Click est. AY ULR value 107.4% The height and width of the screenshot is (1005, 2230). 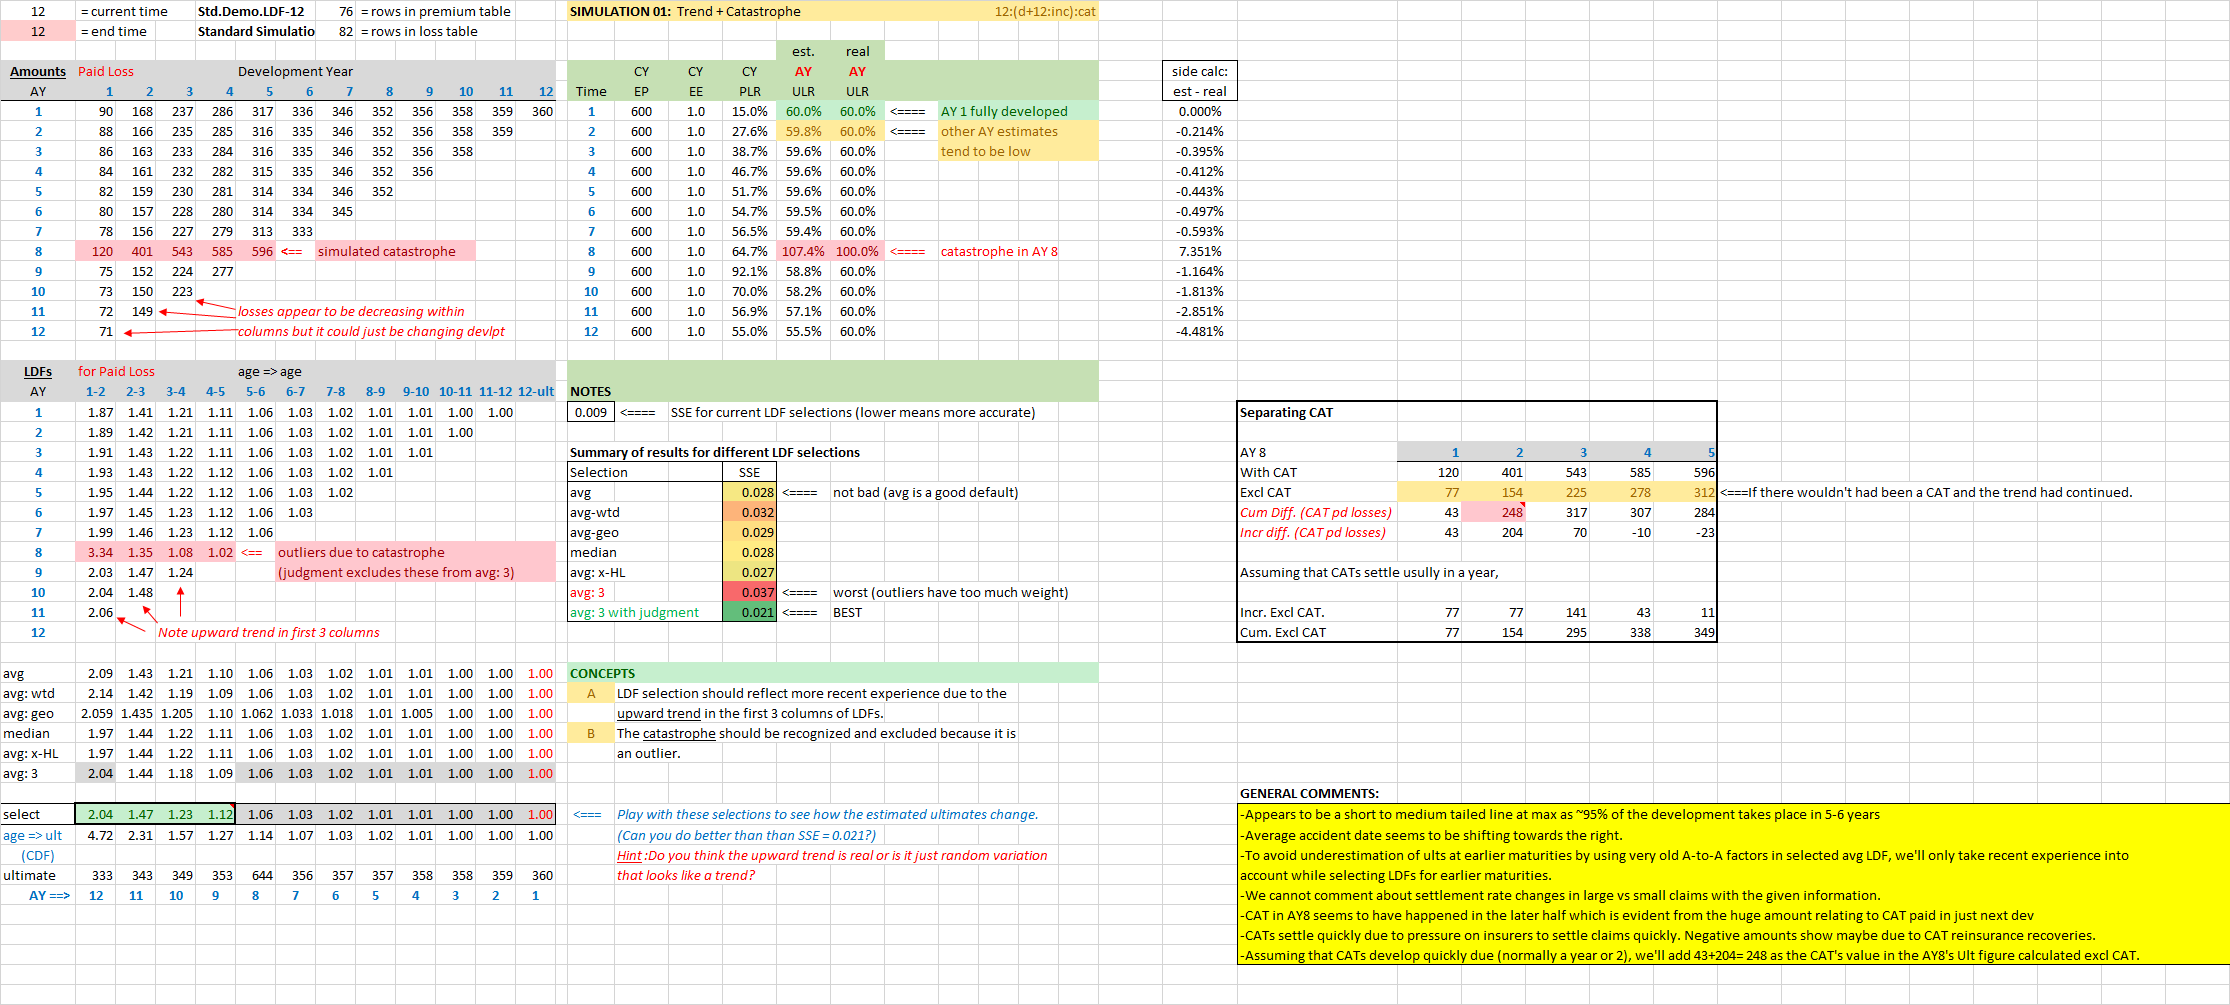pos(803,251)
